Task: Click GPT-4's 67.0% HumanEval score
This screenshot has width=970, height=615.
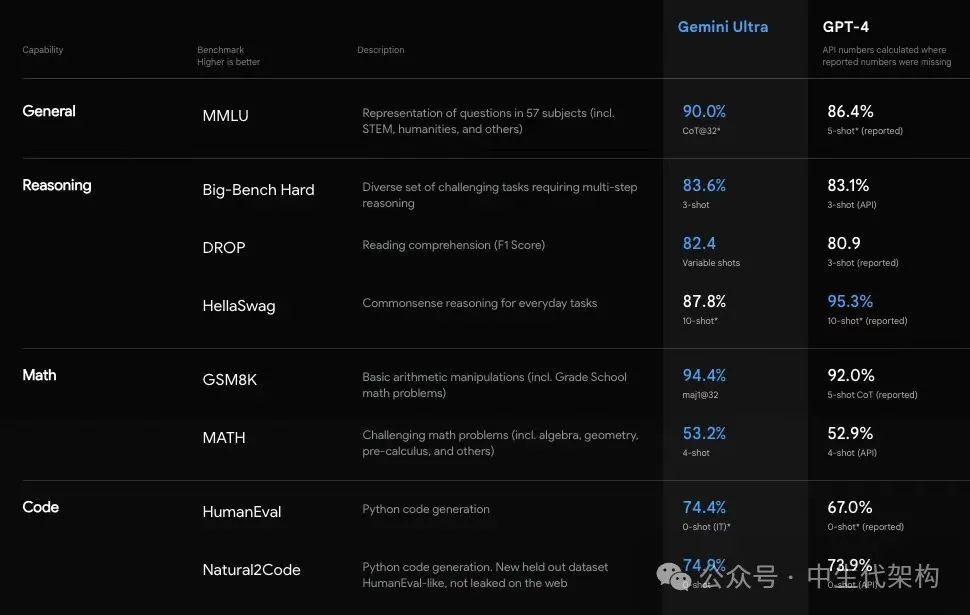Action: point(850,507)
